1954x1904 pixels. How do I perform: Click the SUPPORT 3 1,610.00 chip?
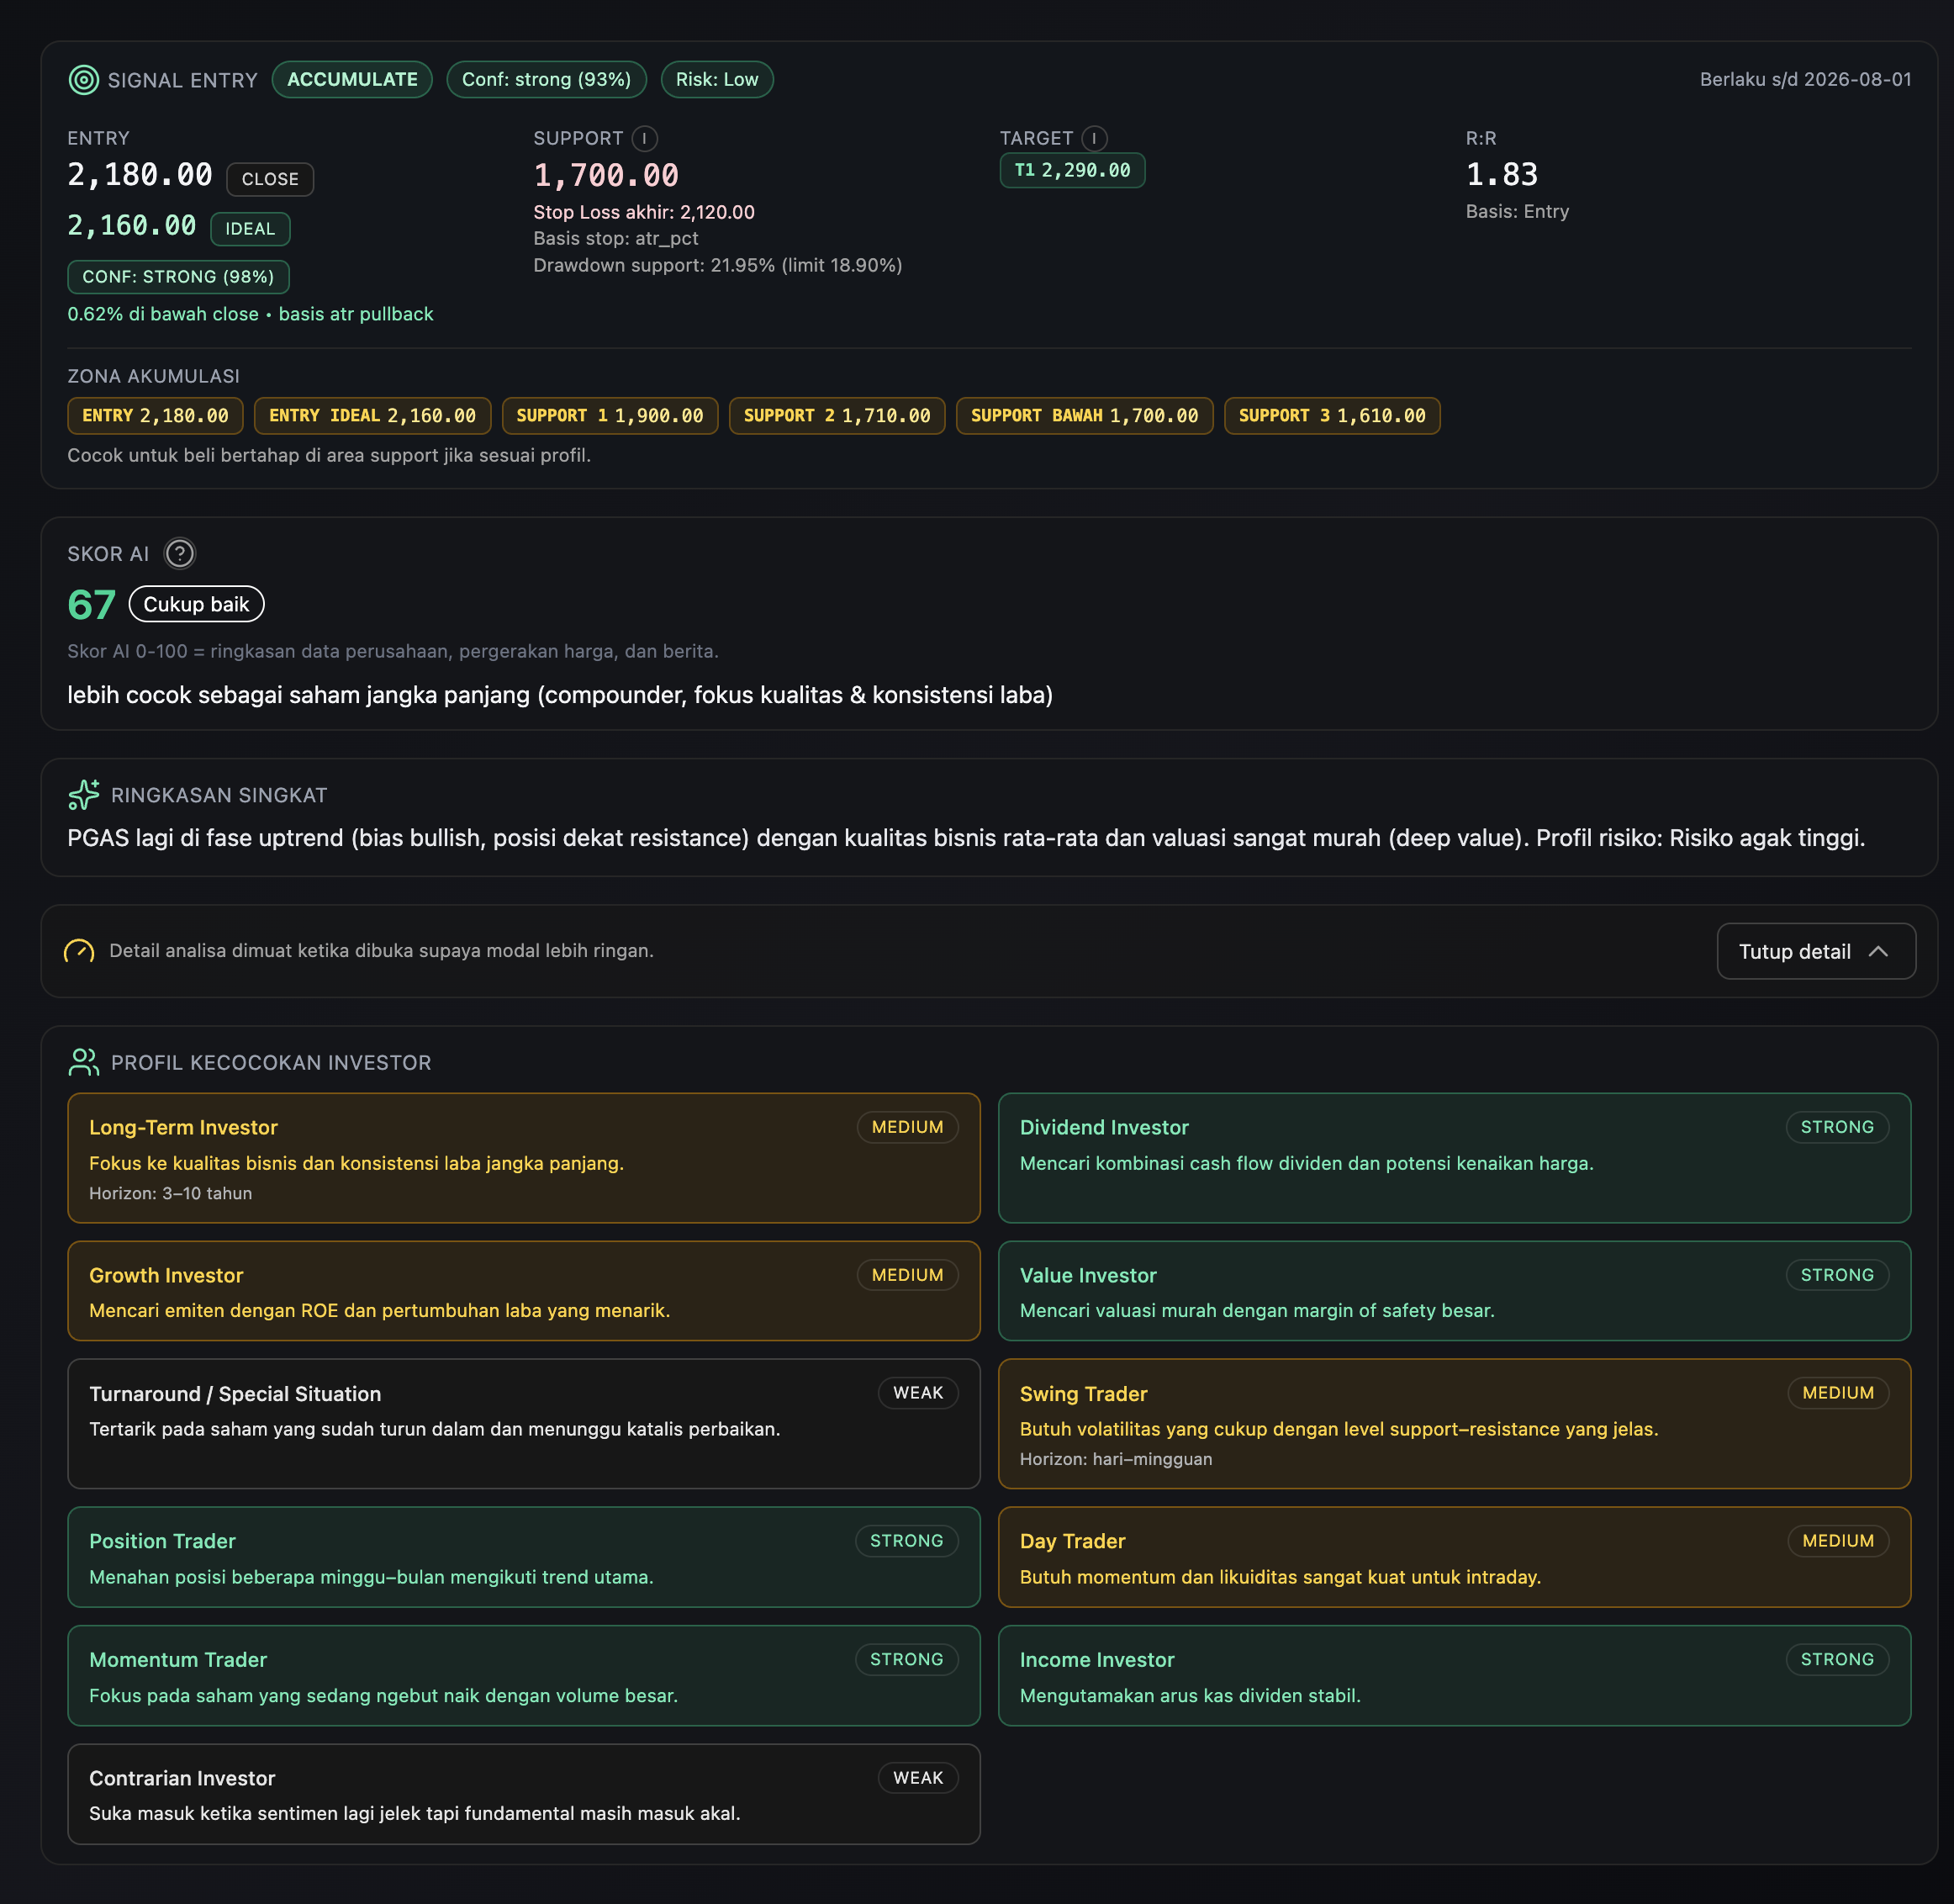pos(1331,416)
